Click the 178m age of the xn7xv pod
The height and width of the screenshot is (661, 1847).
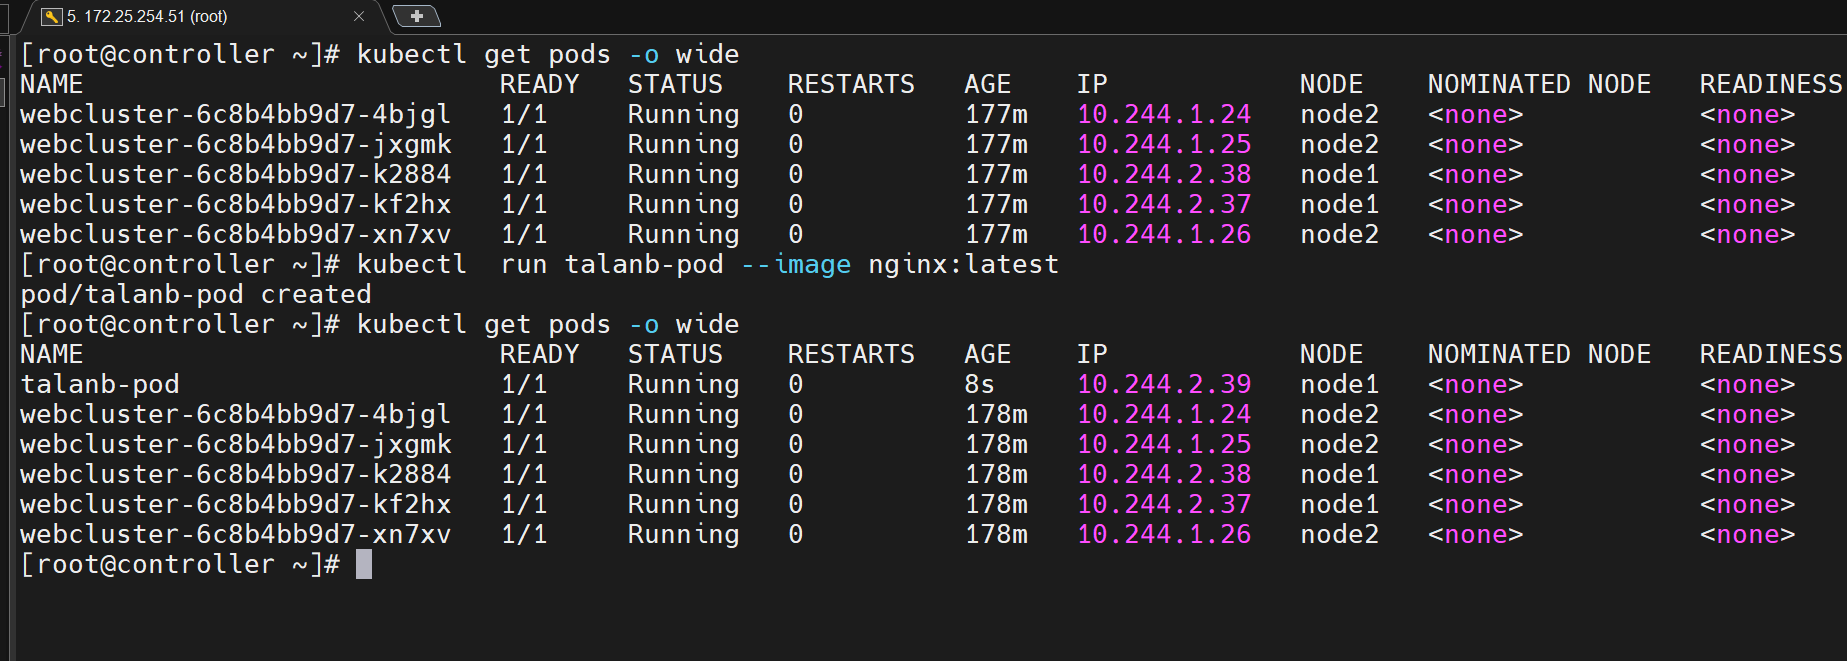pyautogui.click(x=996, y=534)
